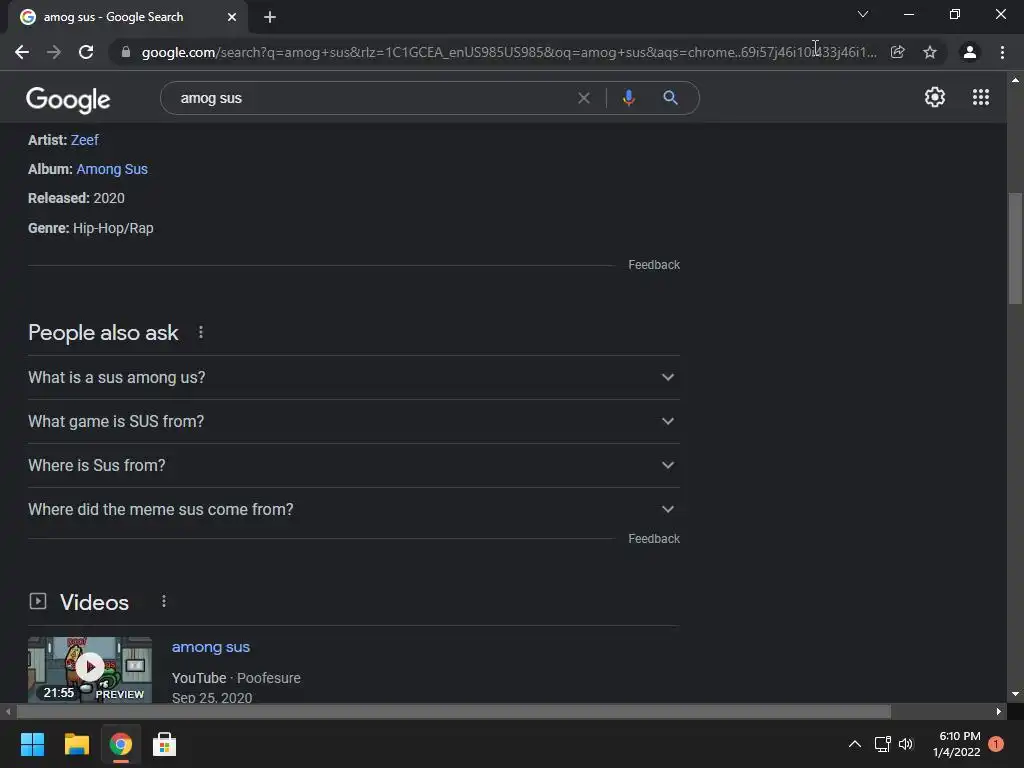Viewport: 1024px width, 768px height.
Task: Show hidden system tray icons
Action: point(854,744)
